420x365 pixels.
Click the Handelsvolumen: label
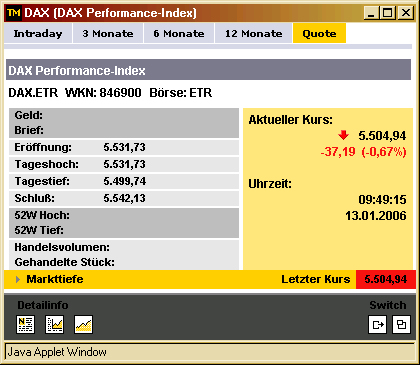[x=62, y=247]
